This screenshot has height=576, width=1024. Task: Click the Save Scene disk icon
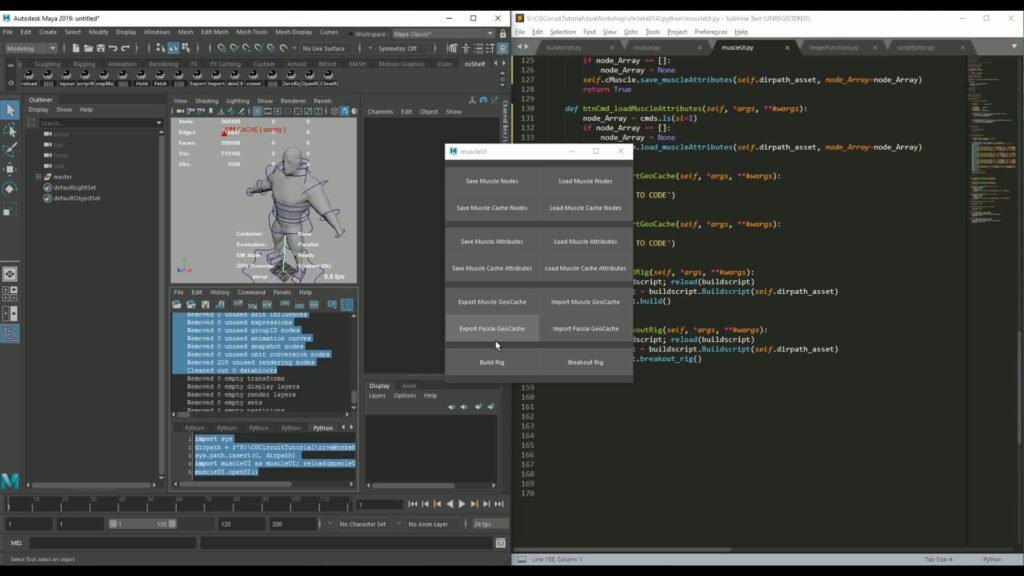point(101,48)
